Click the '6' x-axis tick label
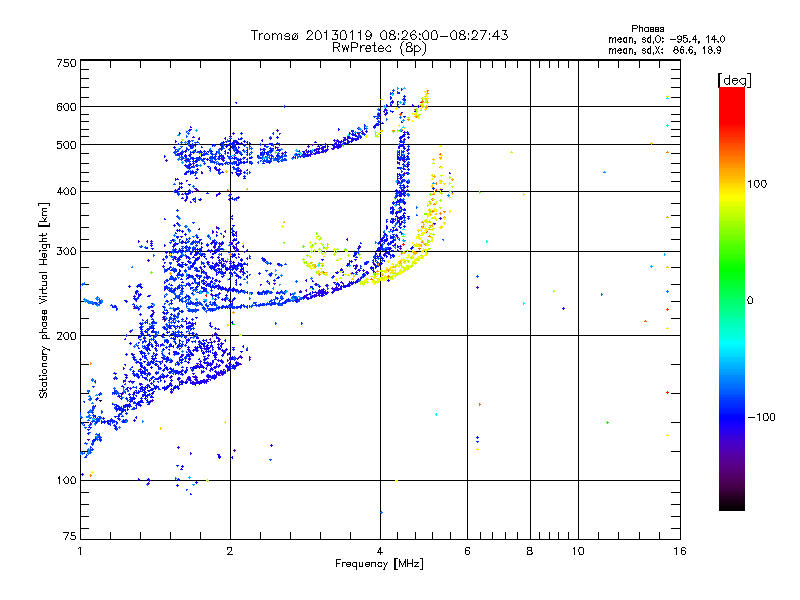The image size is (800, 600). [467, 551]
